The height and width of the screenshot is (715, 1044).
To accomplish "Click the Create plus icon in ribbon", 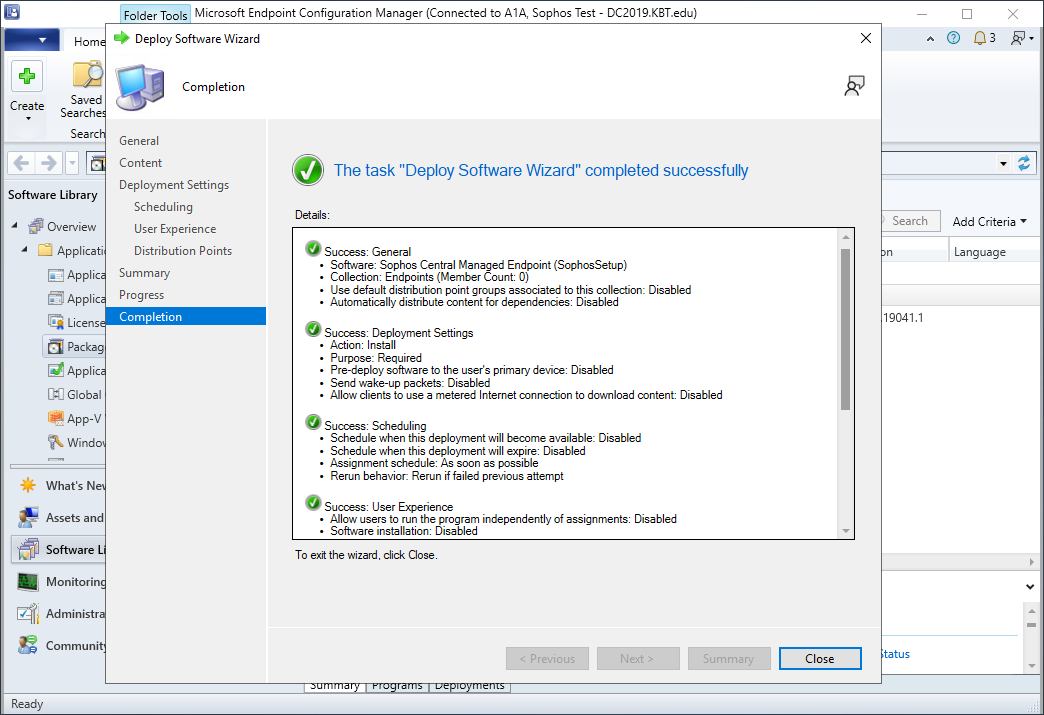I will pos(27,76).
